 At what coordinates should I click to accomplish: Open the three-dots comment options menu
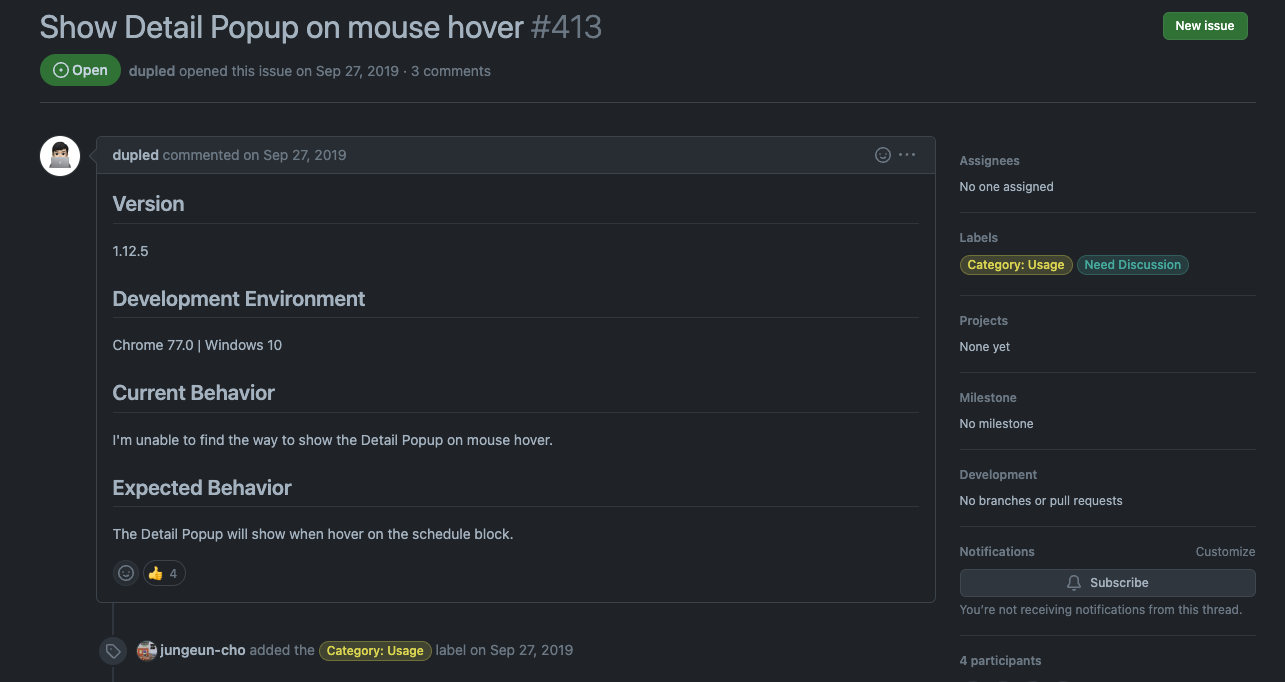pos(907,155)
